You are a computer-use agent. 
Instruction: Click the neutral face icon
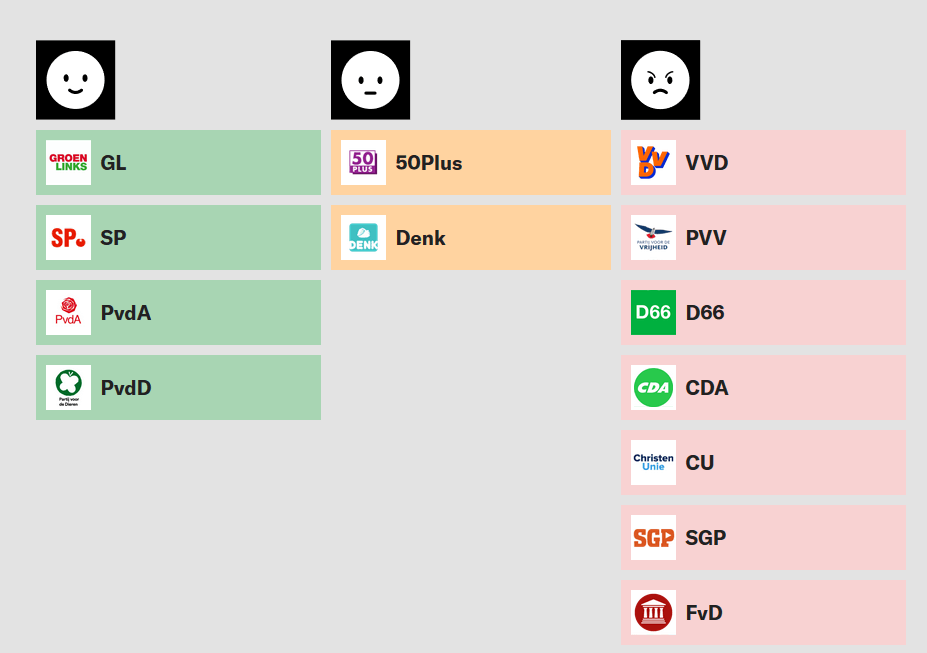click(x=370, y=80)
